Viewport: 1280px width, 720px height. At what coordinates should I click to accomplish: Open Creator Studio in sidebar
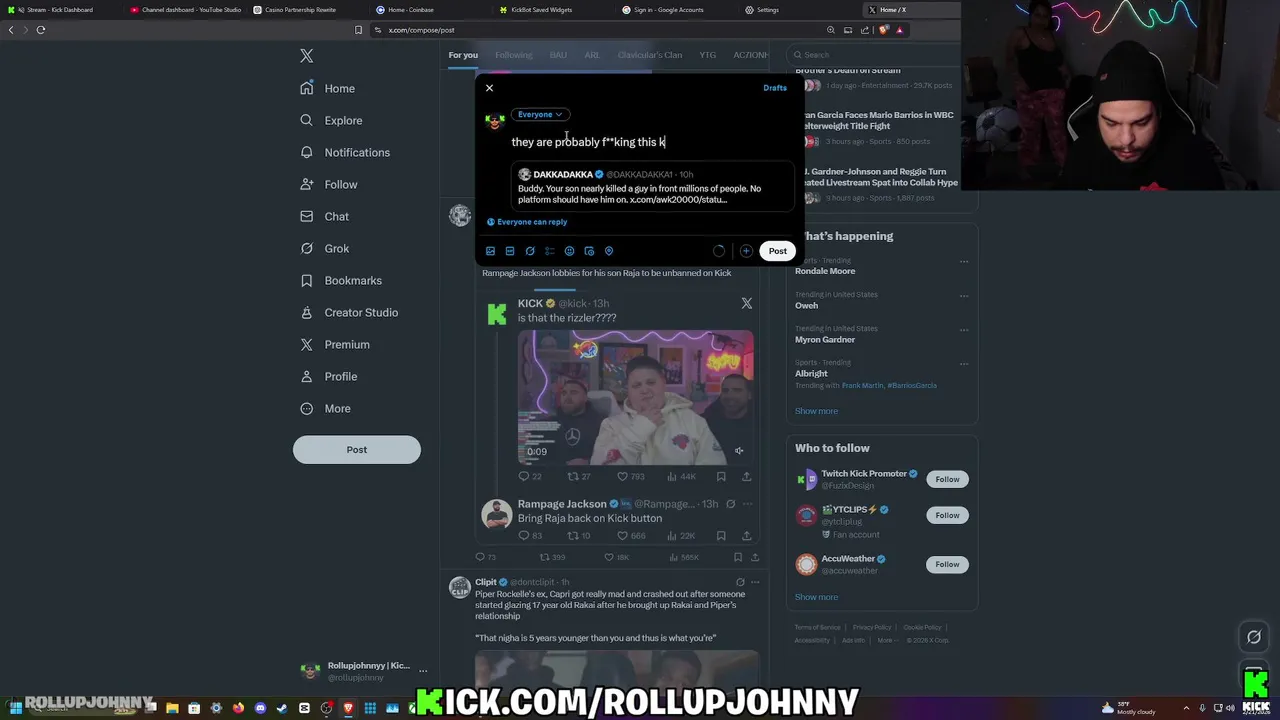coord(349,312)
